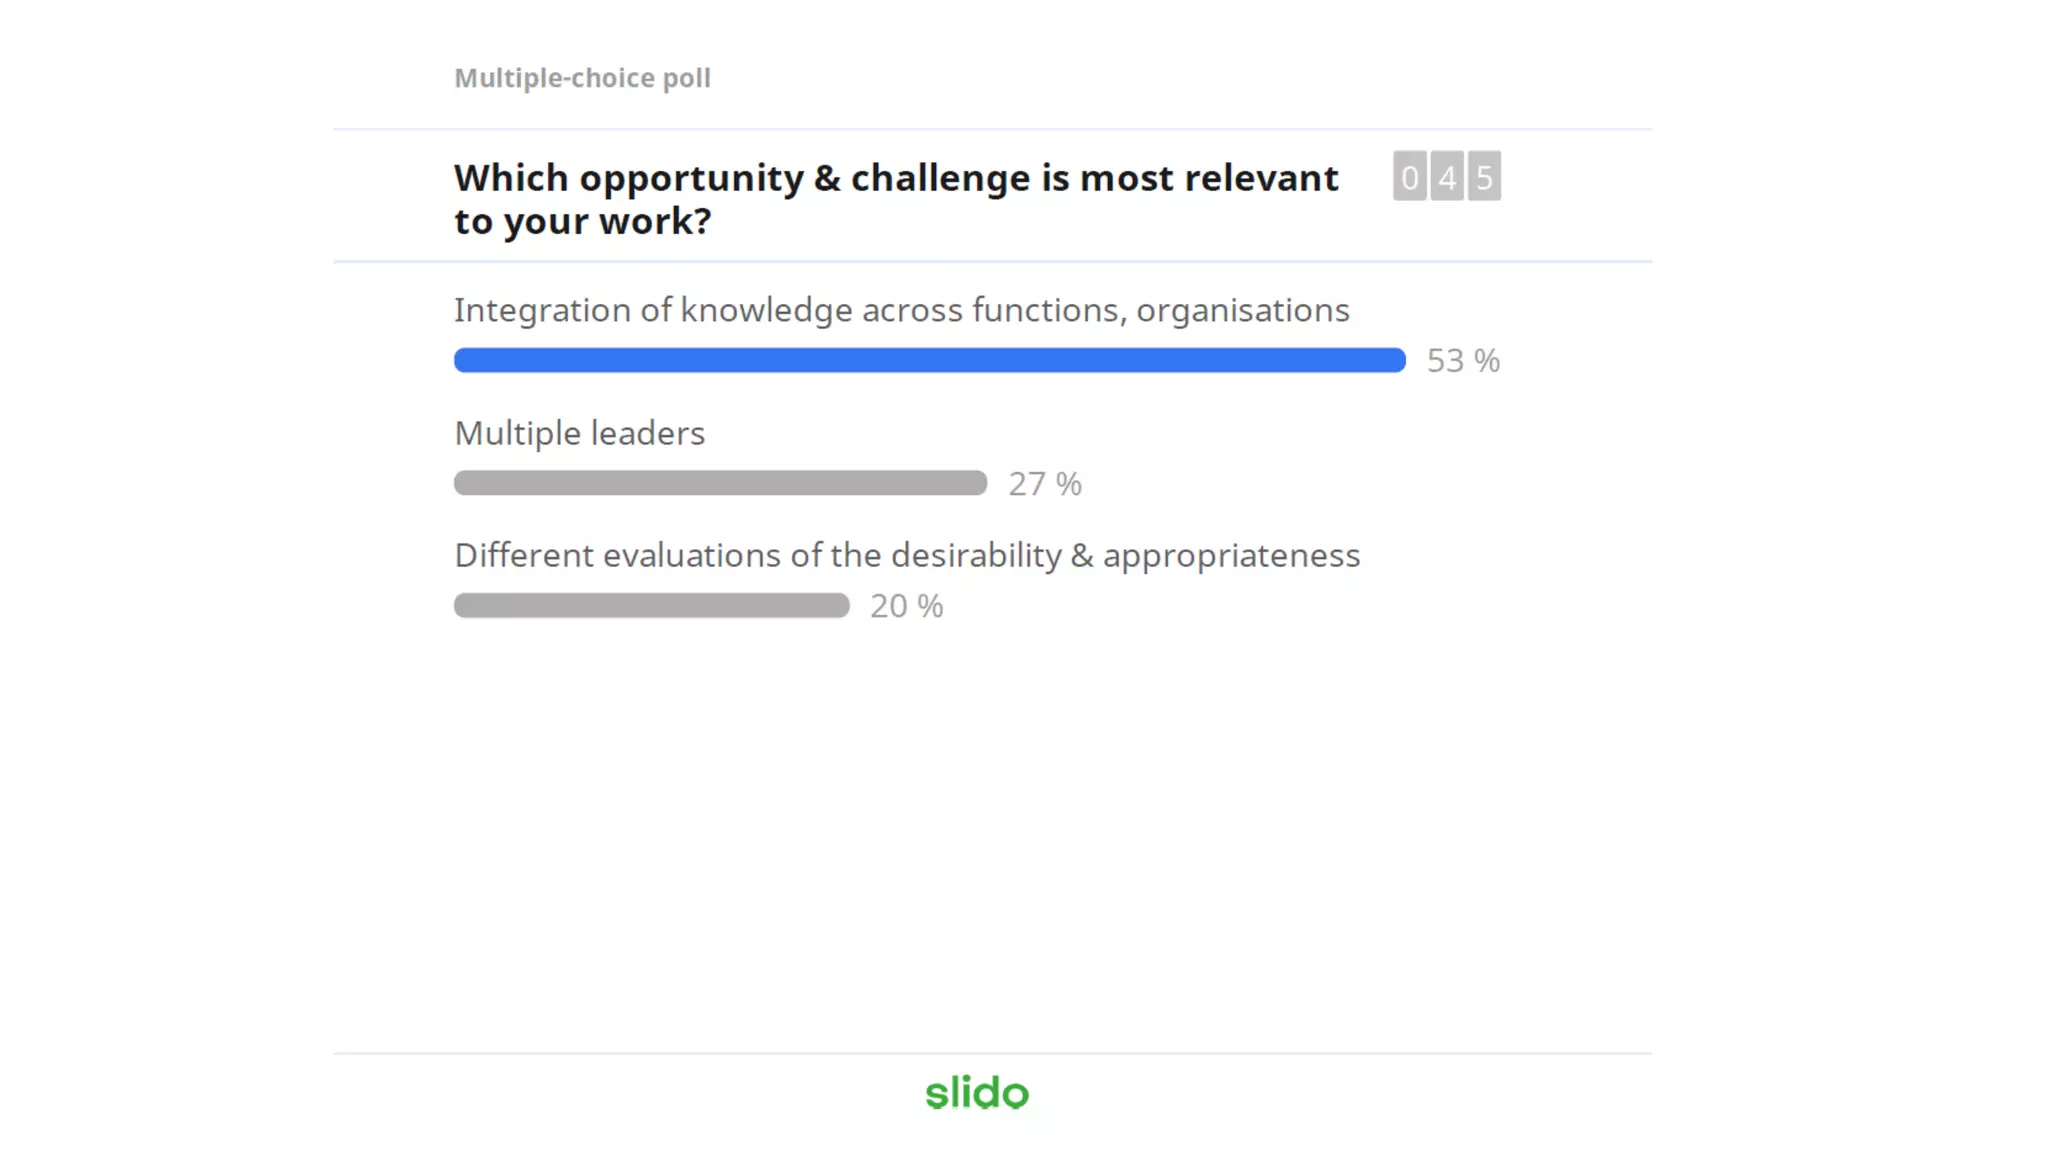The width and height of the screenshot is (2048, 1152).
Task: Click the gray 27 % result bar
Action: click(720, 483)
